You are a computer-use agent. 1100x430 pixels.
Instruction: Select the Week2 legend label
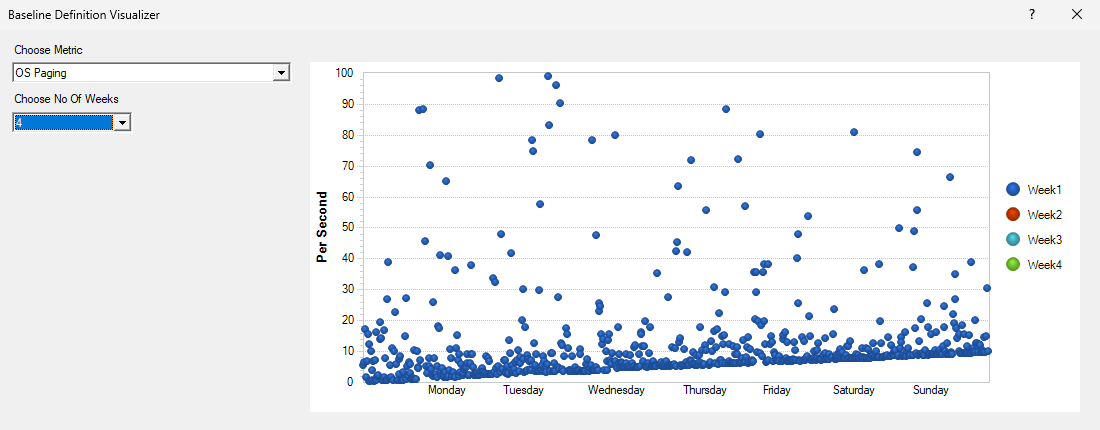coord(1044,214)
